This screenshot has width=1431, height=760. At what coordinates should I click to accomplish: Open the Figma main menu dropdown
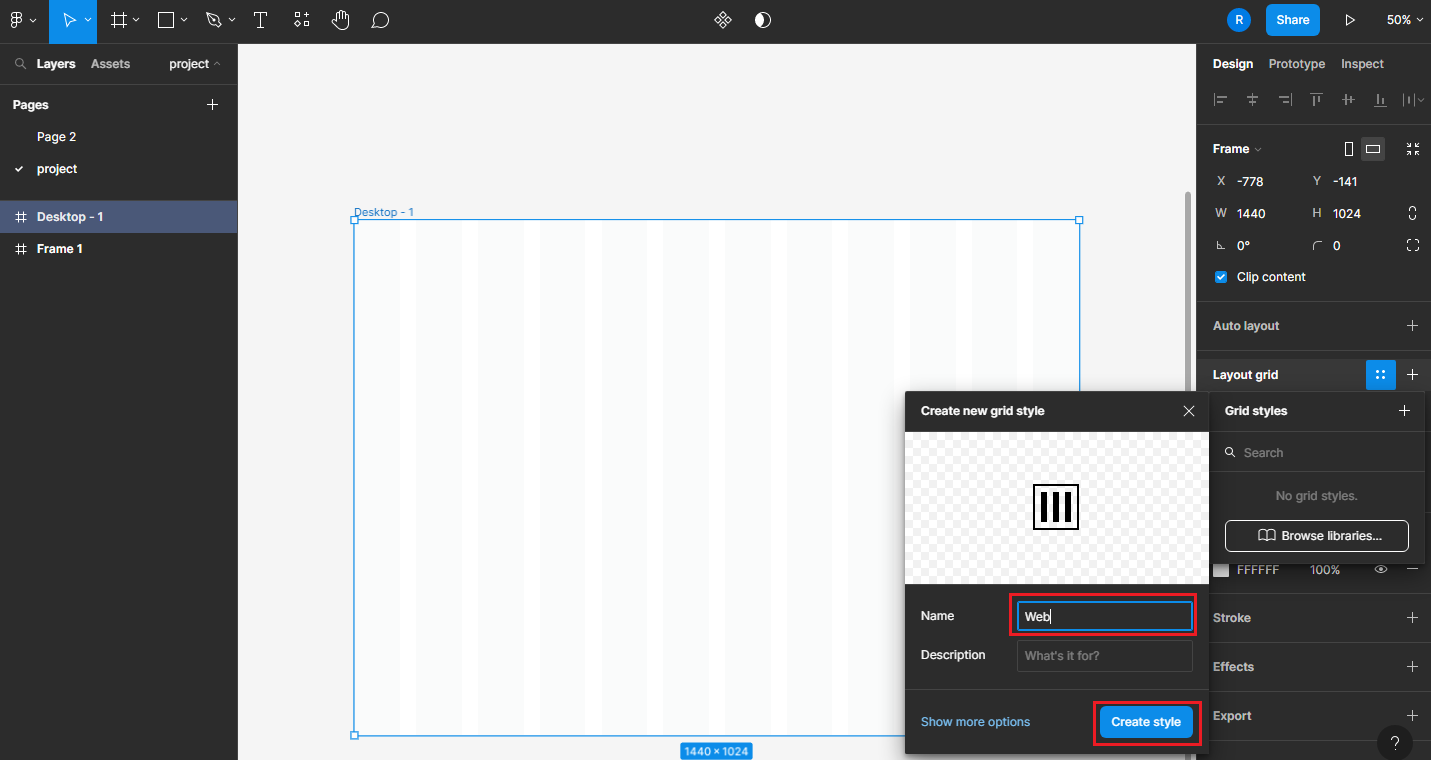22,20
